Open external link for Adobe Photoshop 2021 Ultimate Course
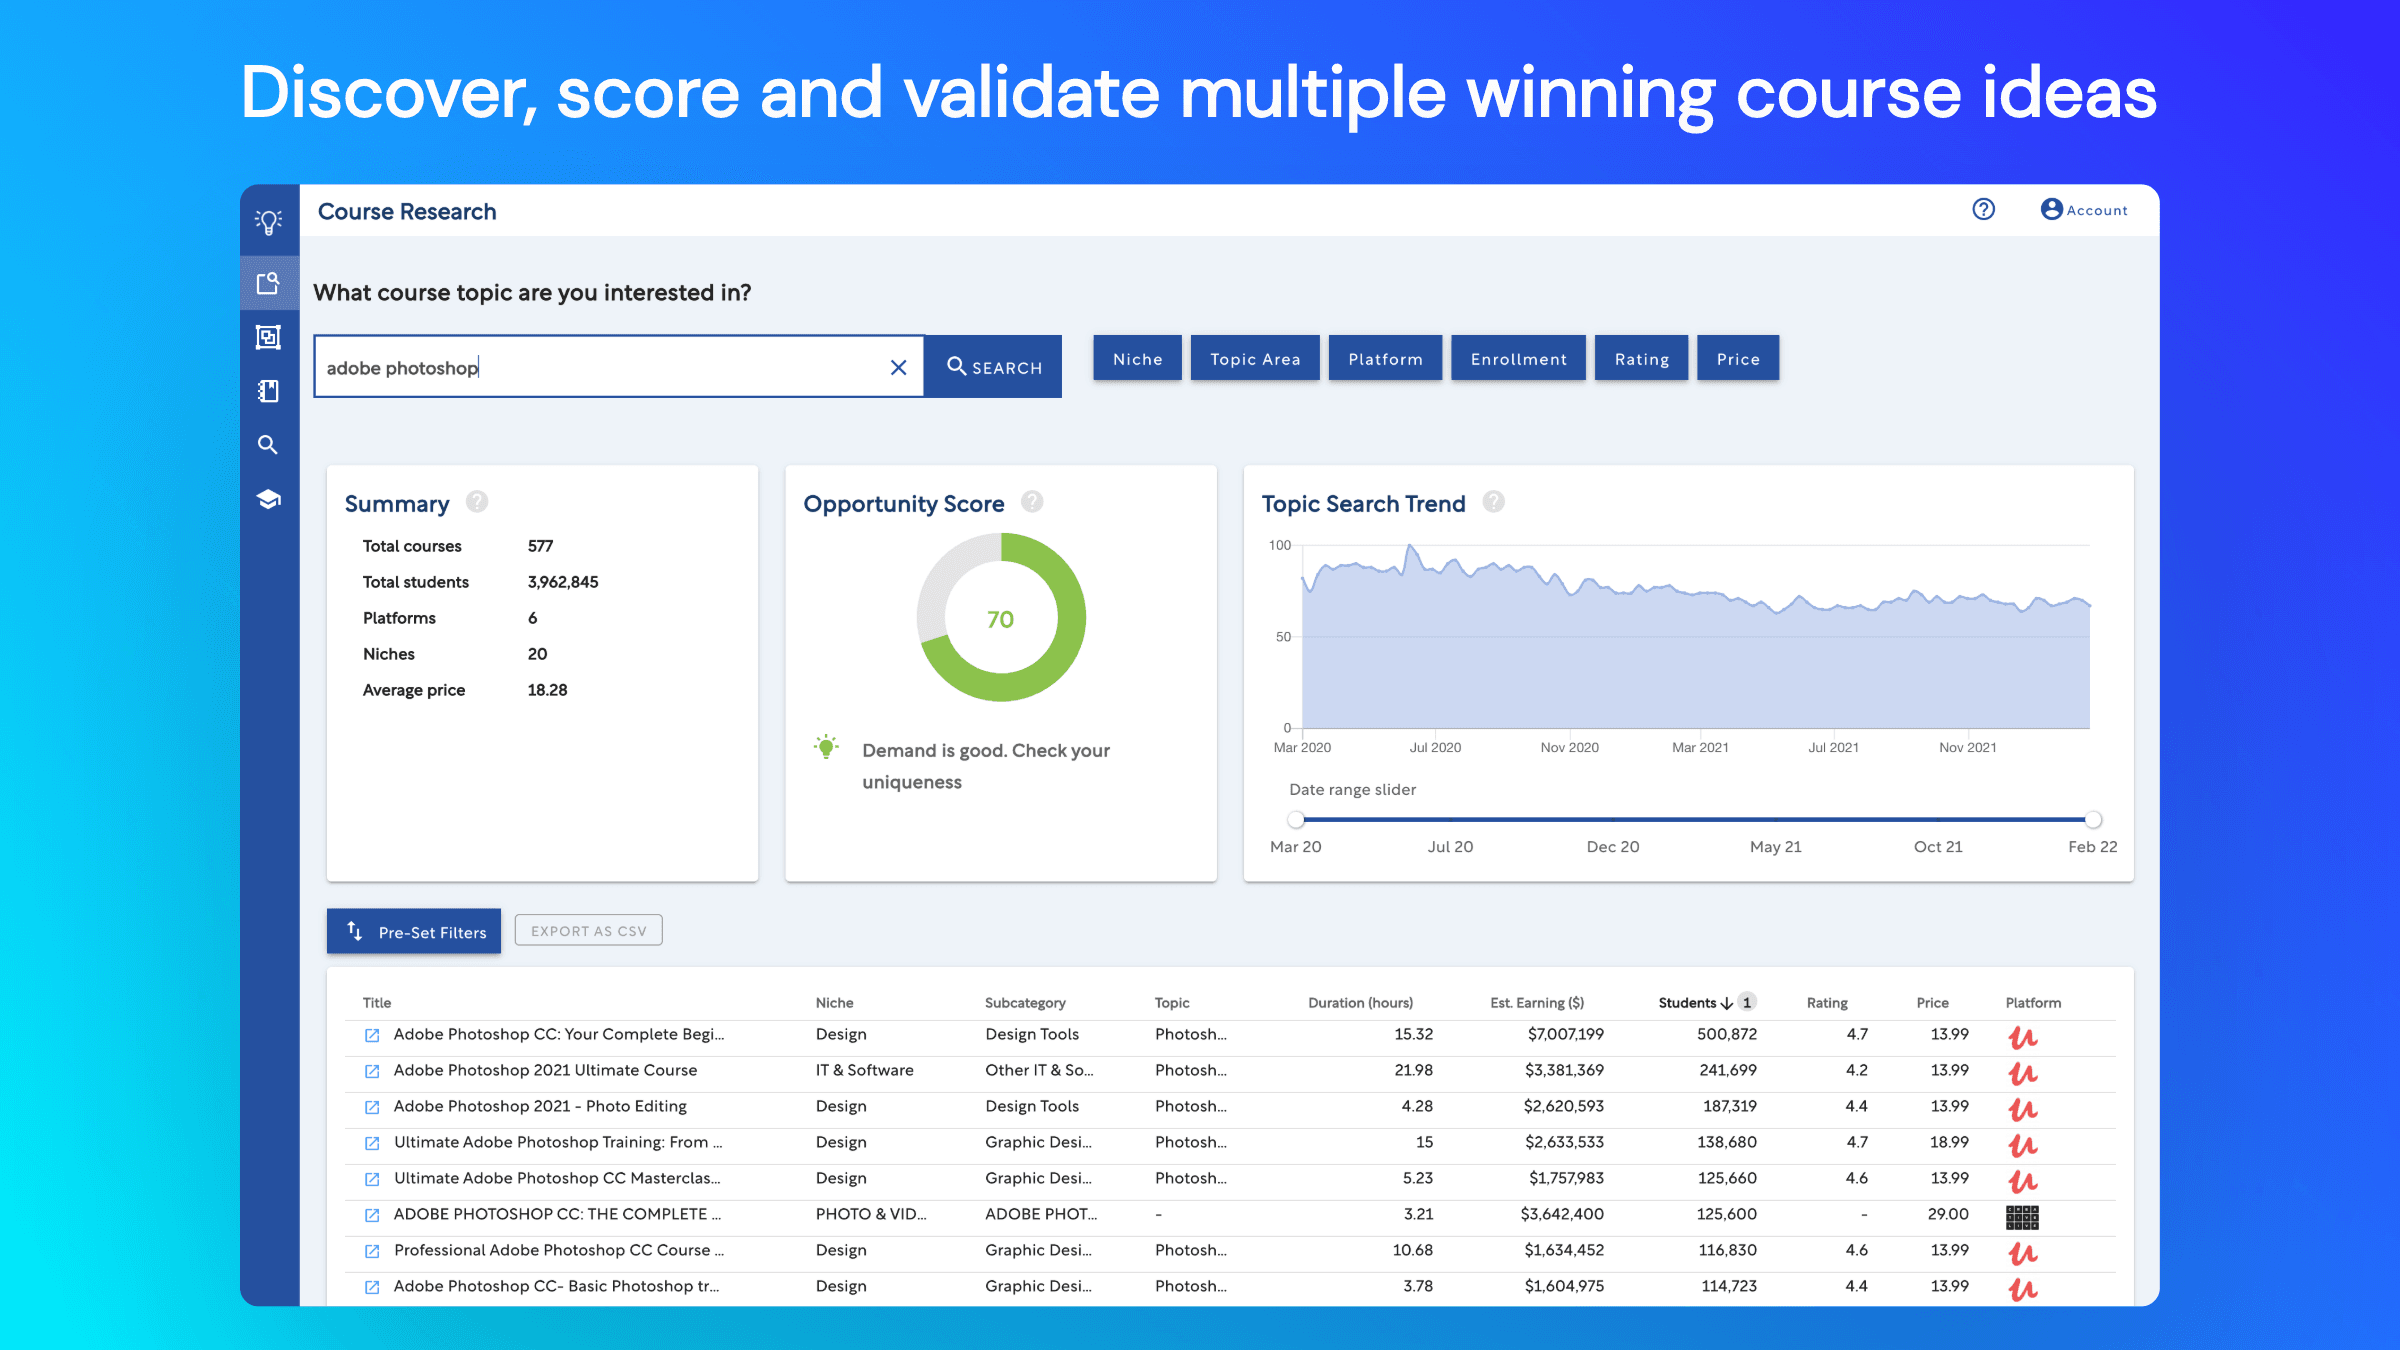Screen dimensions: 2400x1350 coord(372,1071)
